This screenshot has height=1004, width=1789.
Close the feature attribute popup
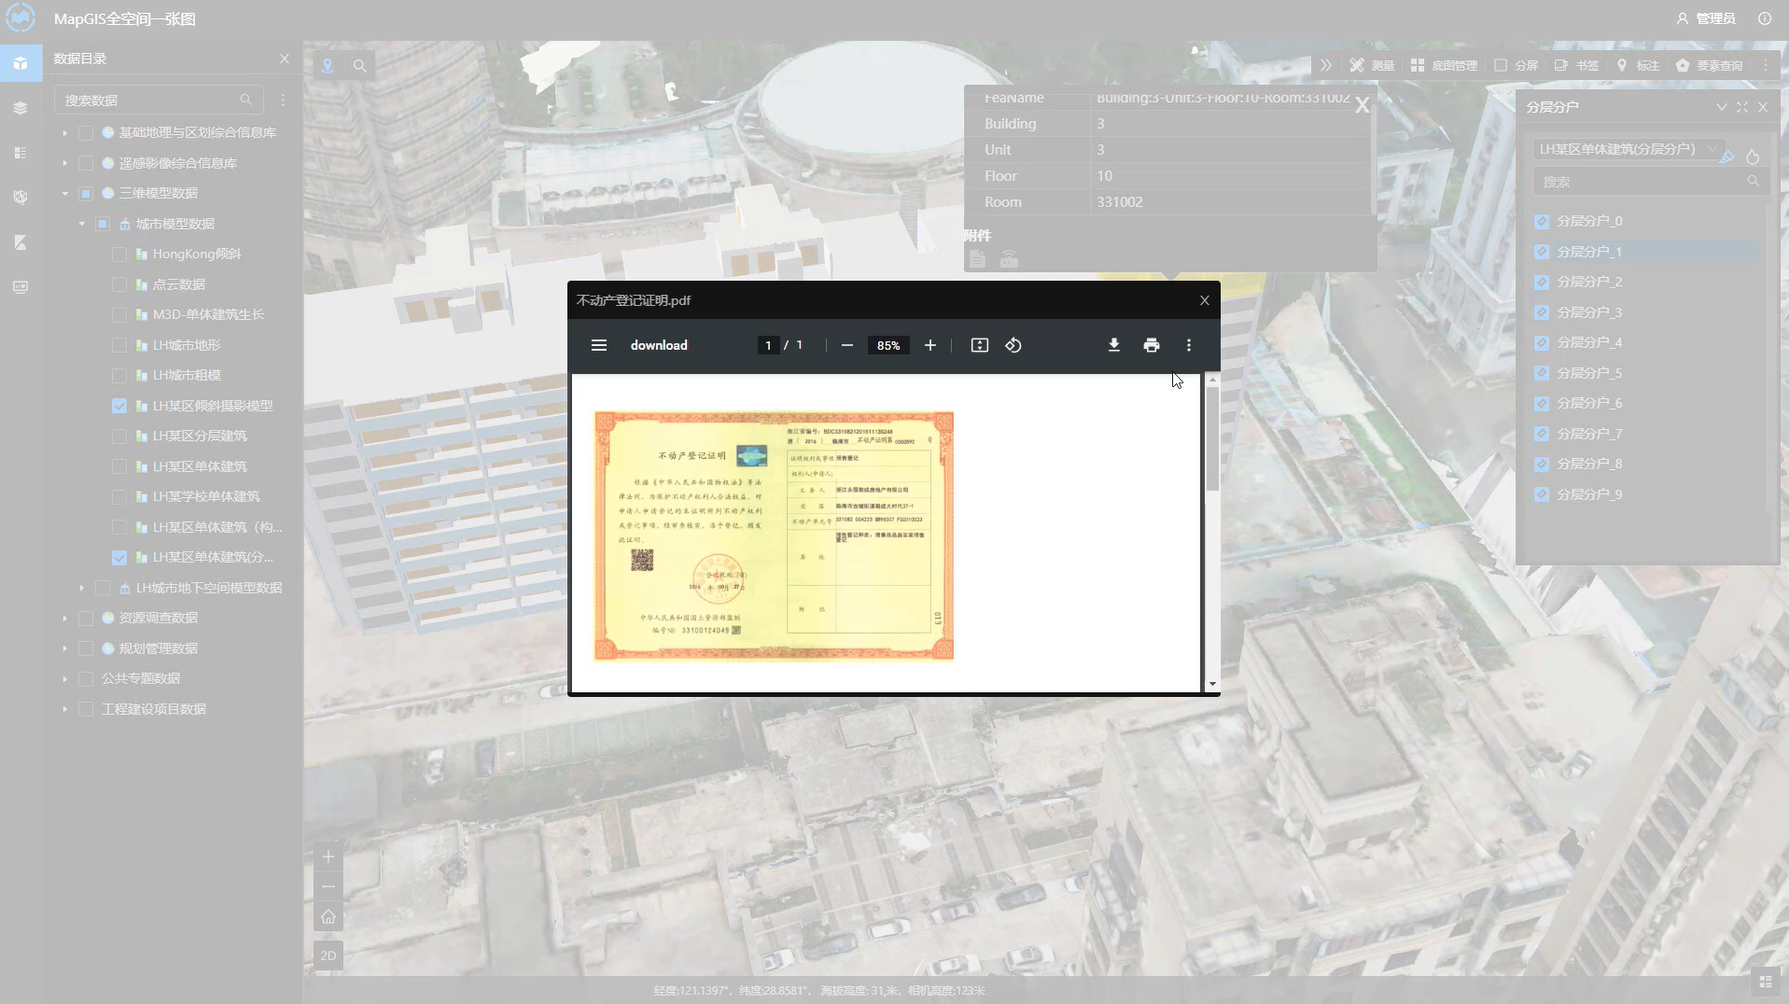pos(1362,105)
